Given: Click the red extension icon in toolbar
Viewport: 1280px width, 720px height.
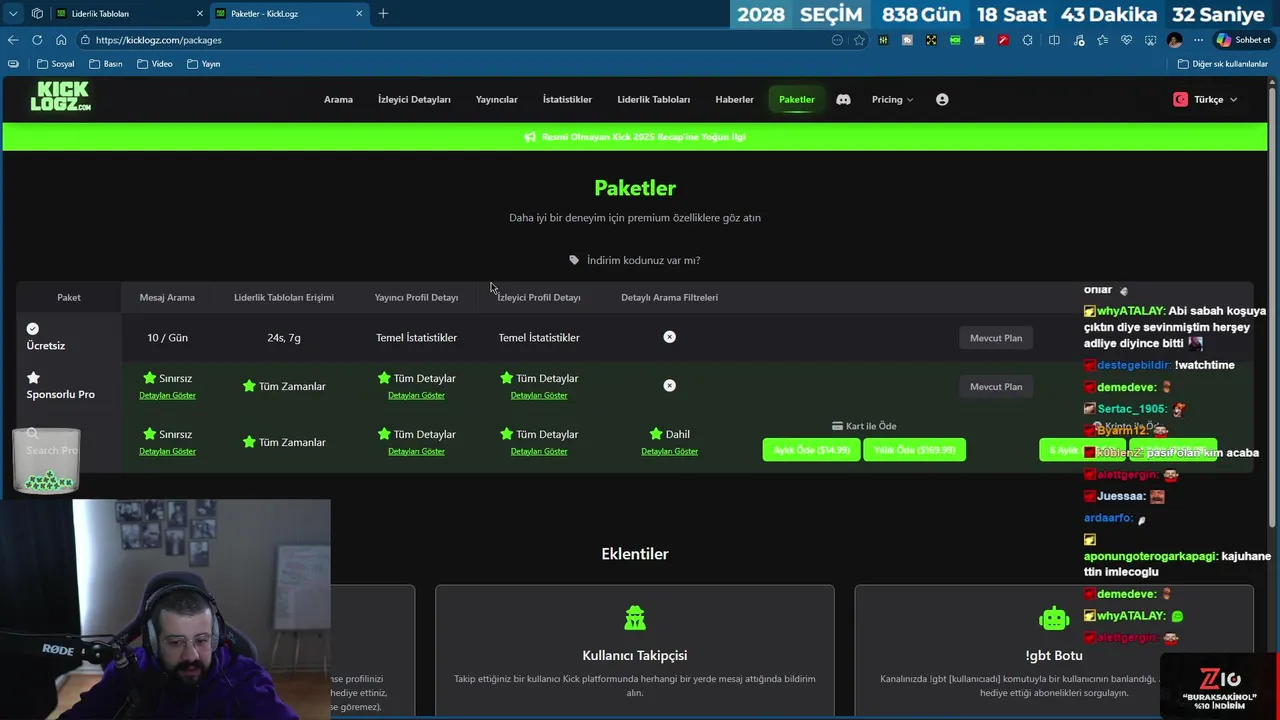Looking at the screenshot, I should click(x=1003, y=40).
